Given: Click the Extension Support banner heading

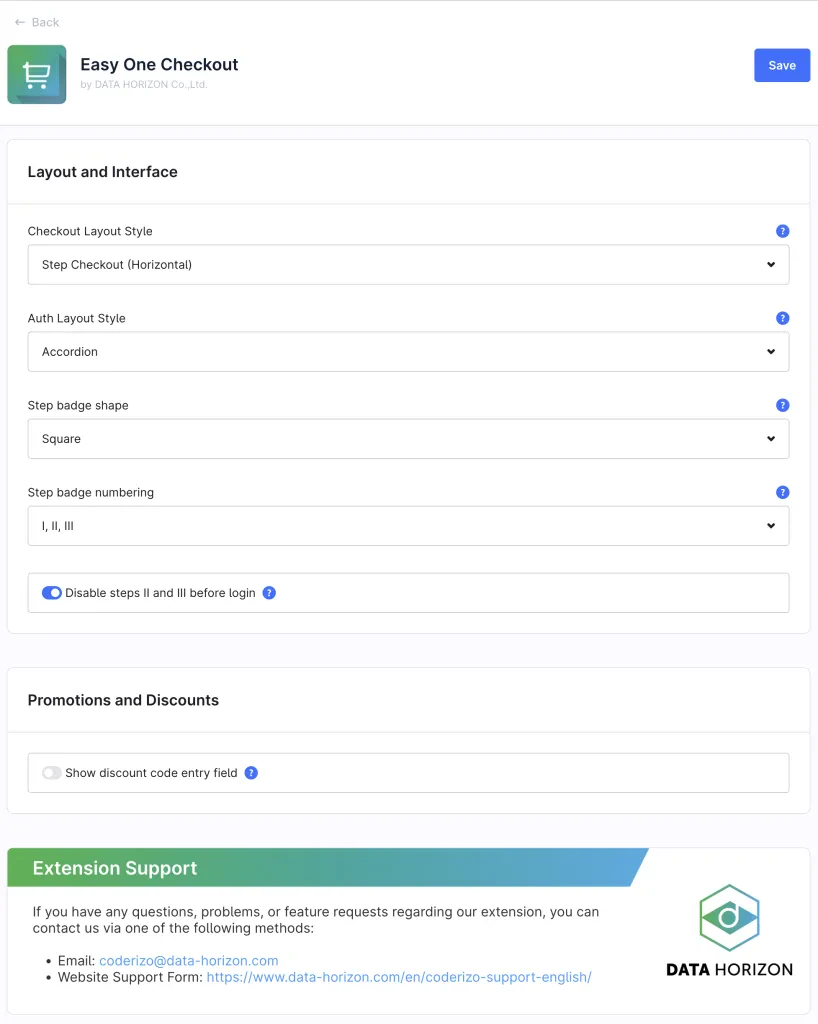Looking at the screenshot, I should coord(115,868).
